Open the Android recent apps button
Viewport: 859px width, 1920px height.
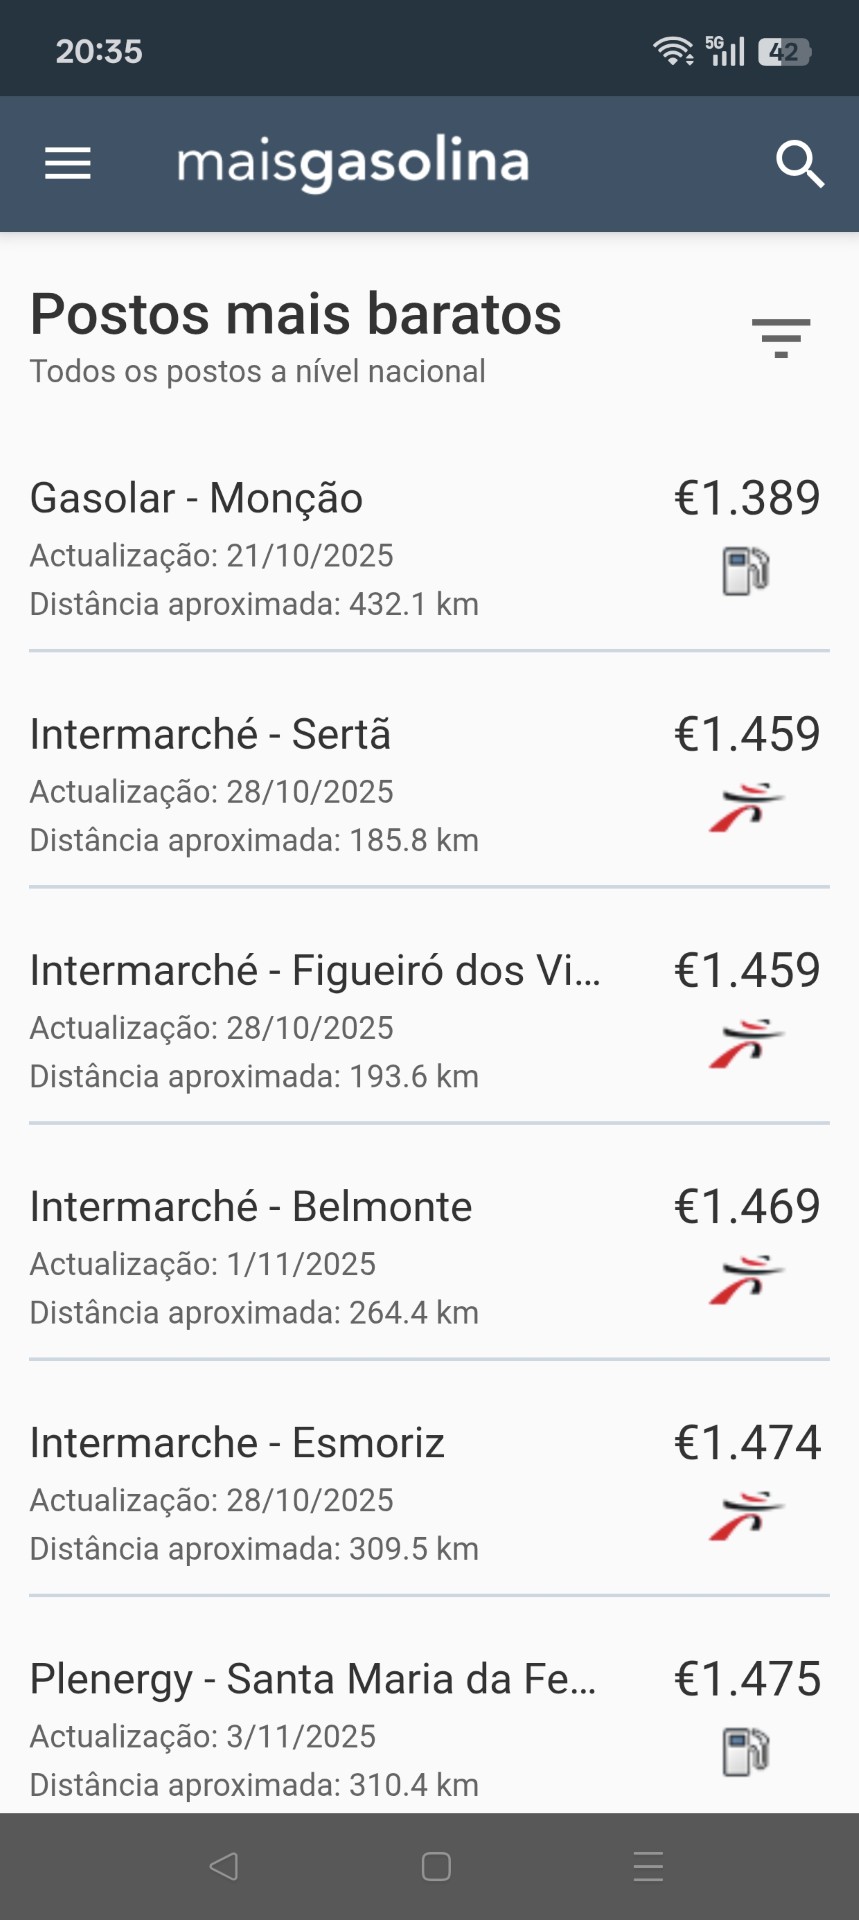[648, 1866]
